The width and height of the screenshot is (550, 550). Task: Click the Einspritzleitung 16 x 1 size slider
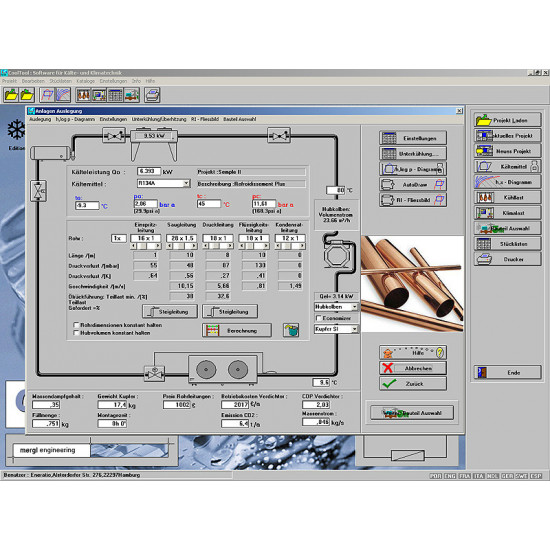point(146,246)
